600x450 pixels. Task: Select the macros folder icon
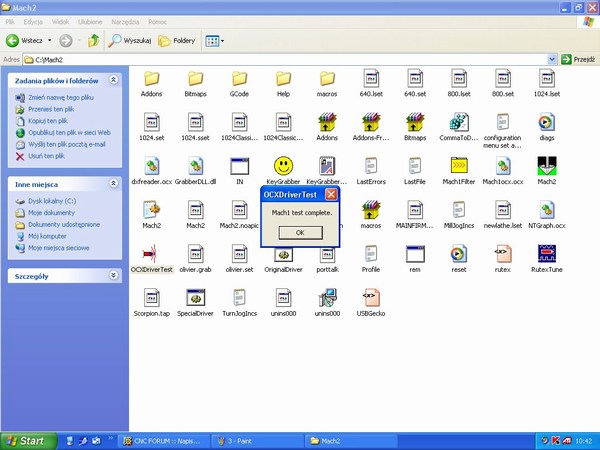coord(327,79)
